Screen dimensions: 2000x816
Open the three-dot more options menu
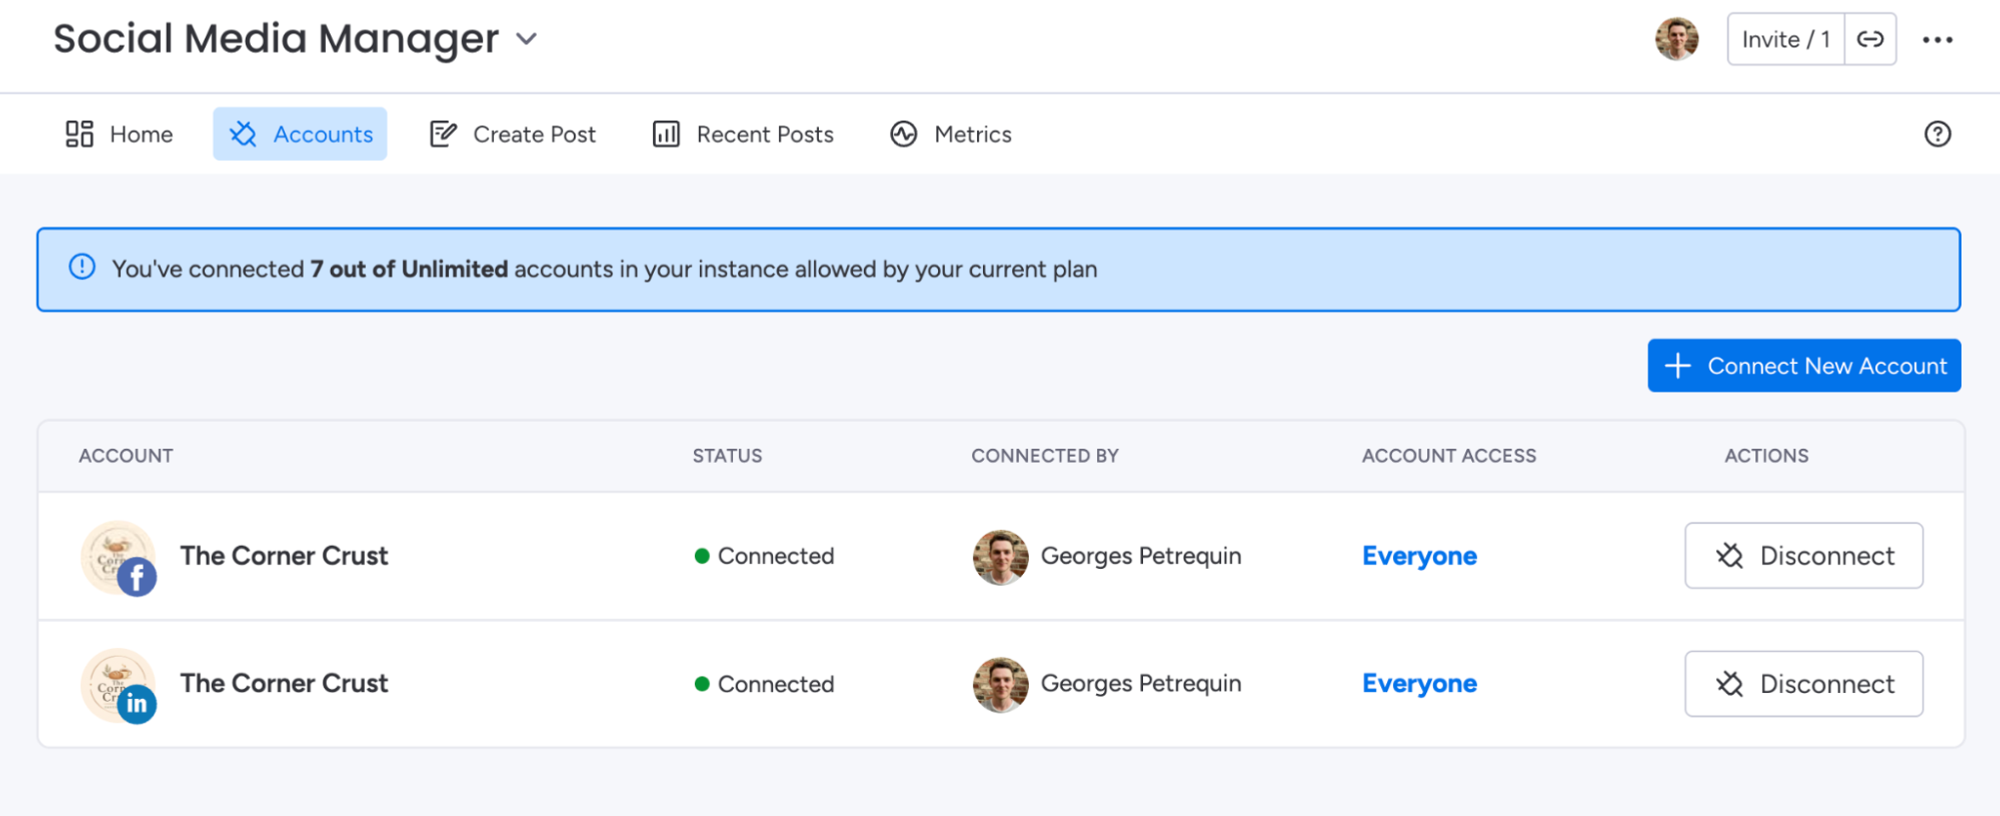pos(1937,40)
